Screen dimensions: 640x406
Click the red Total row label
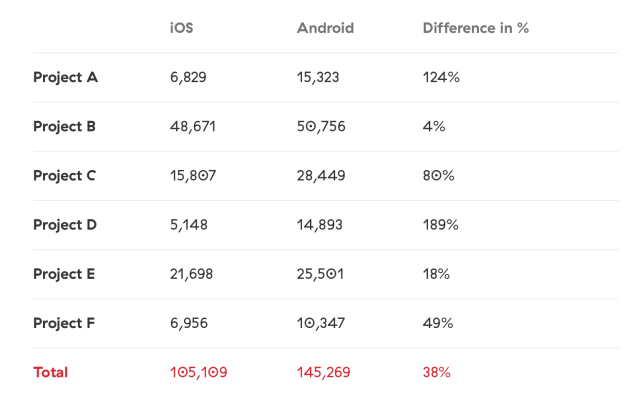click(50, 372)
